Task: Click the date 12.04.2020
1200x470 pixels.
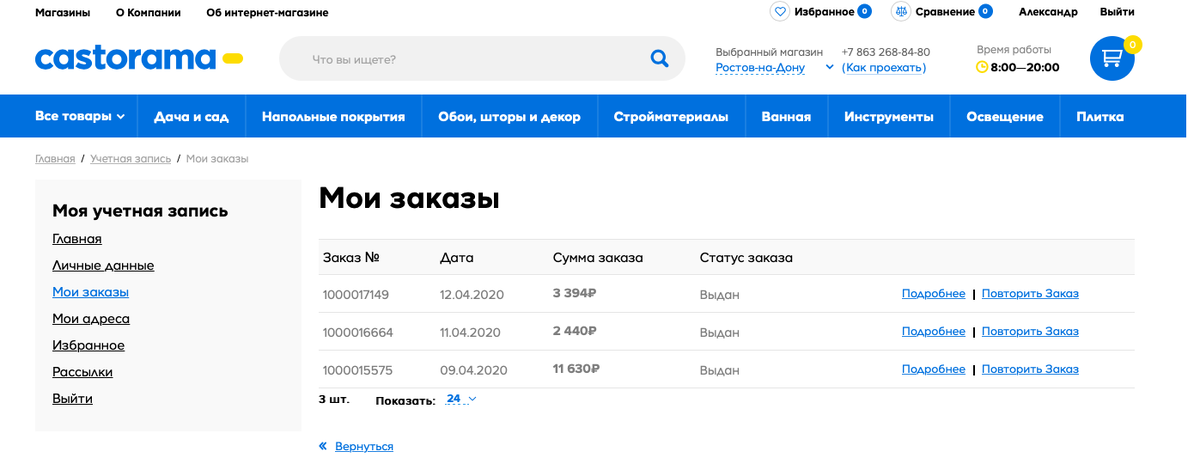Action: tap(472, 295)
